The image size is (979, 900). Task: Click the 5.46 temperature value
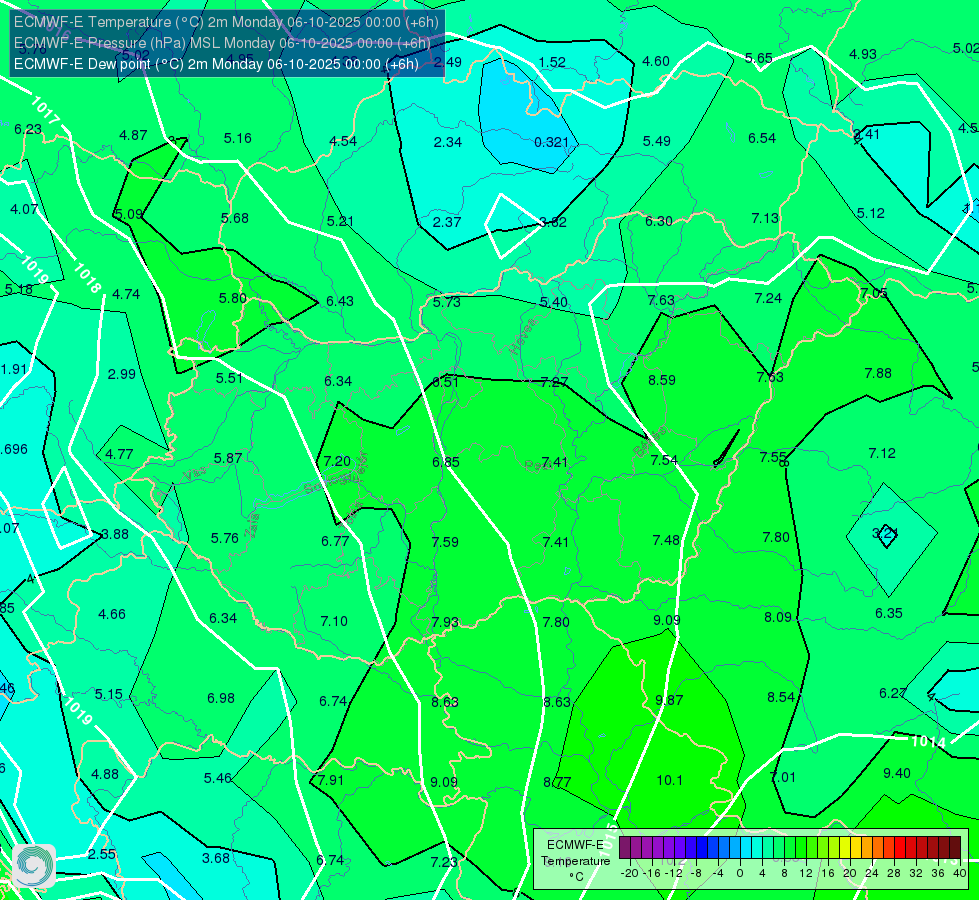217,778
